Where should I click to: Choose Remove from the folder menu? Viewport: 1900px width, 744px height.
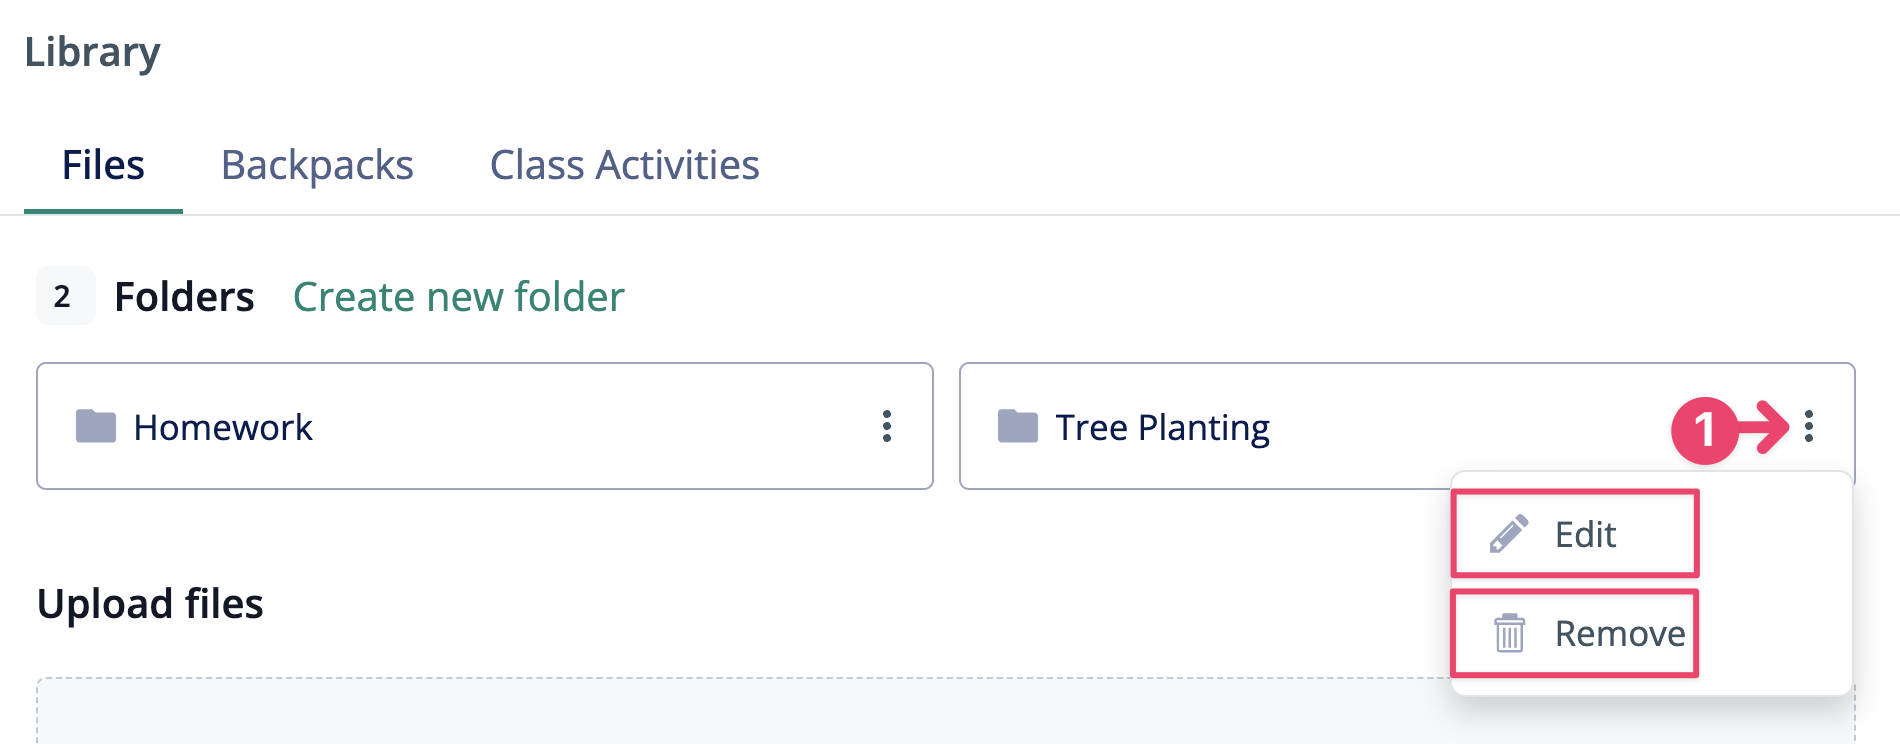(x=1575, y=633)
